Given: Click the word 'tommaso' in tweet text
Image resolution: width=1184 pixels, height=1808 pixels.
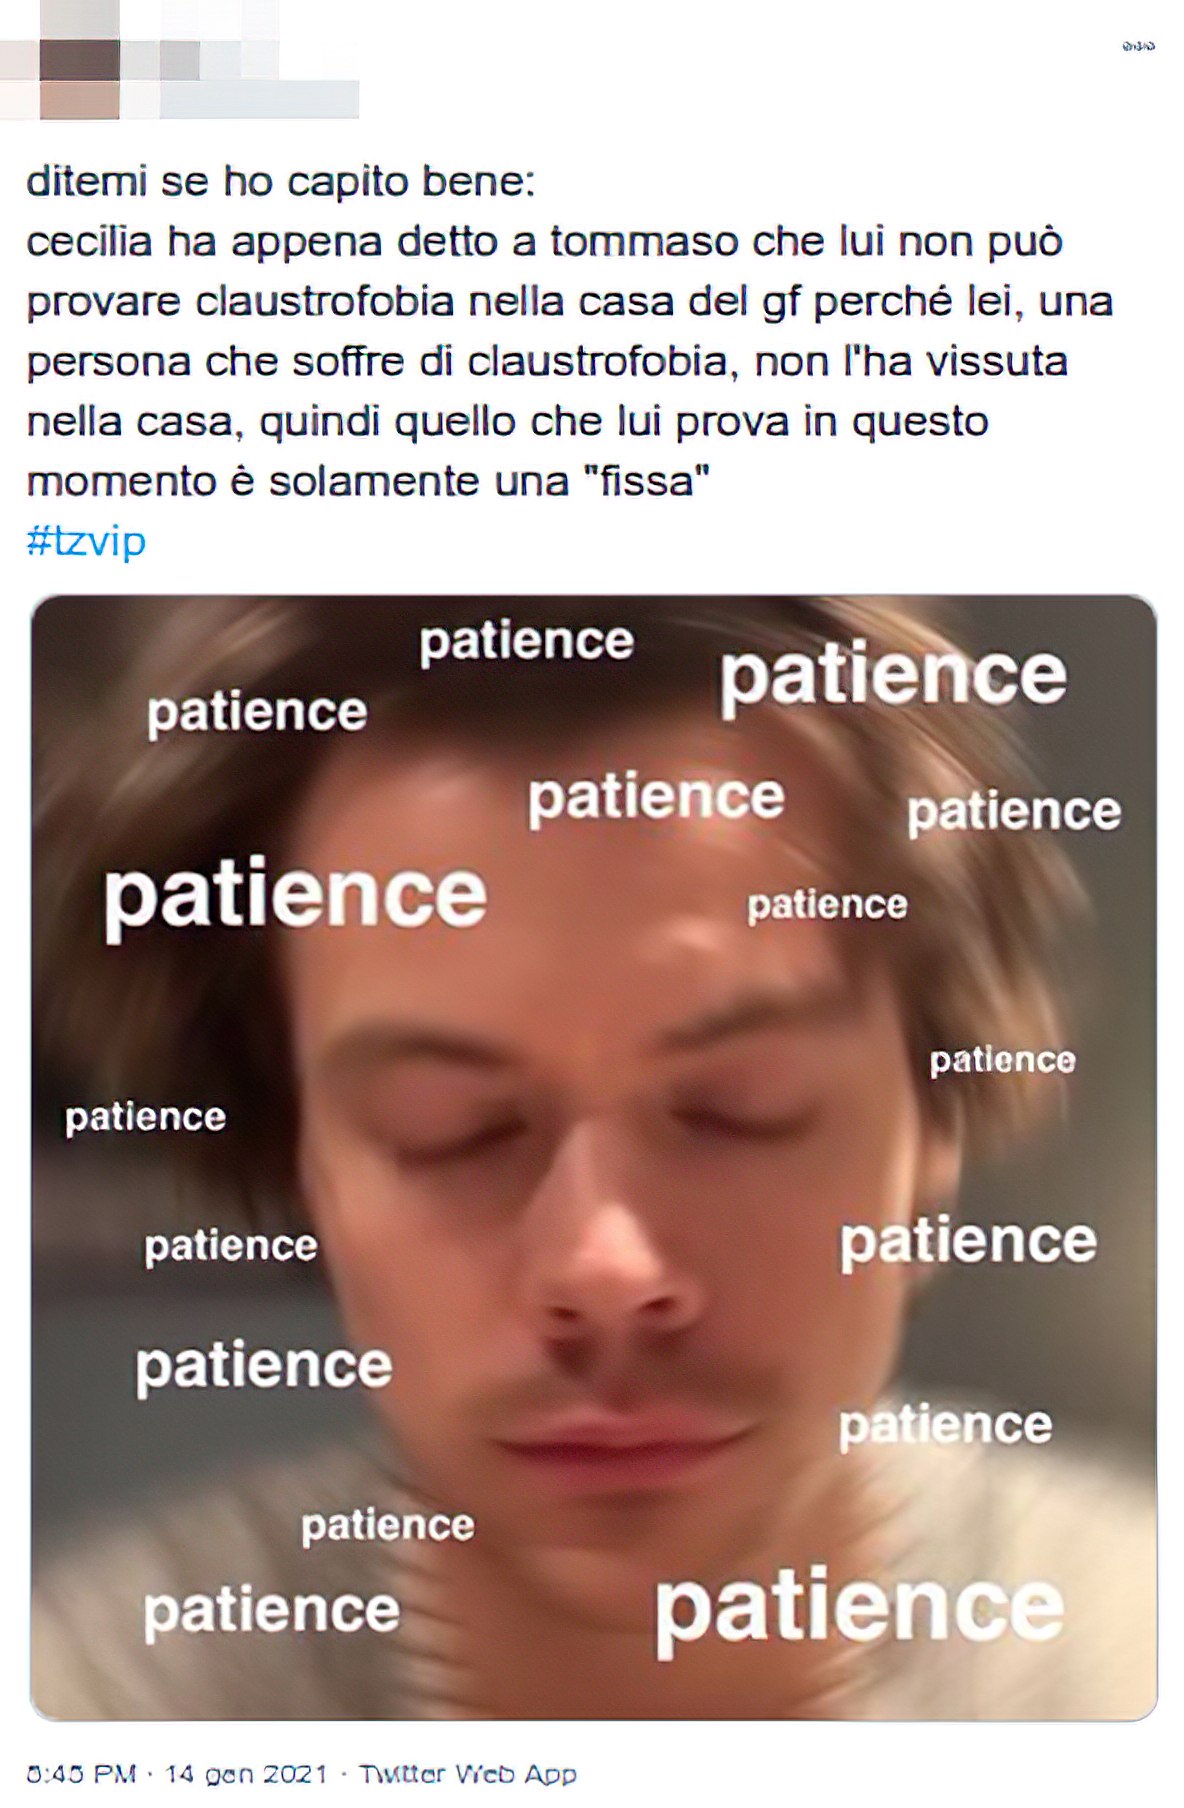Looking at the screenshot, I should tap(646, 241).
